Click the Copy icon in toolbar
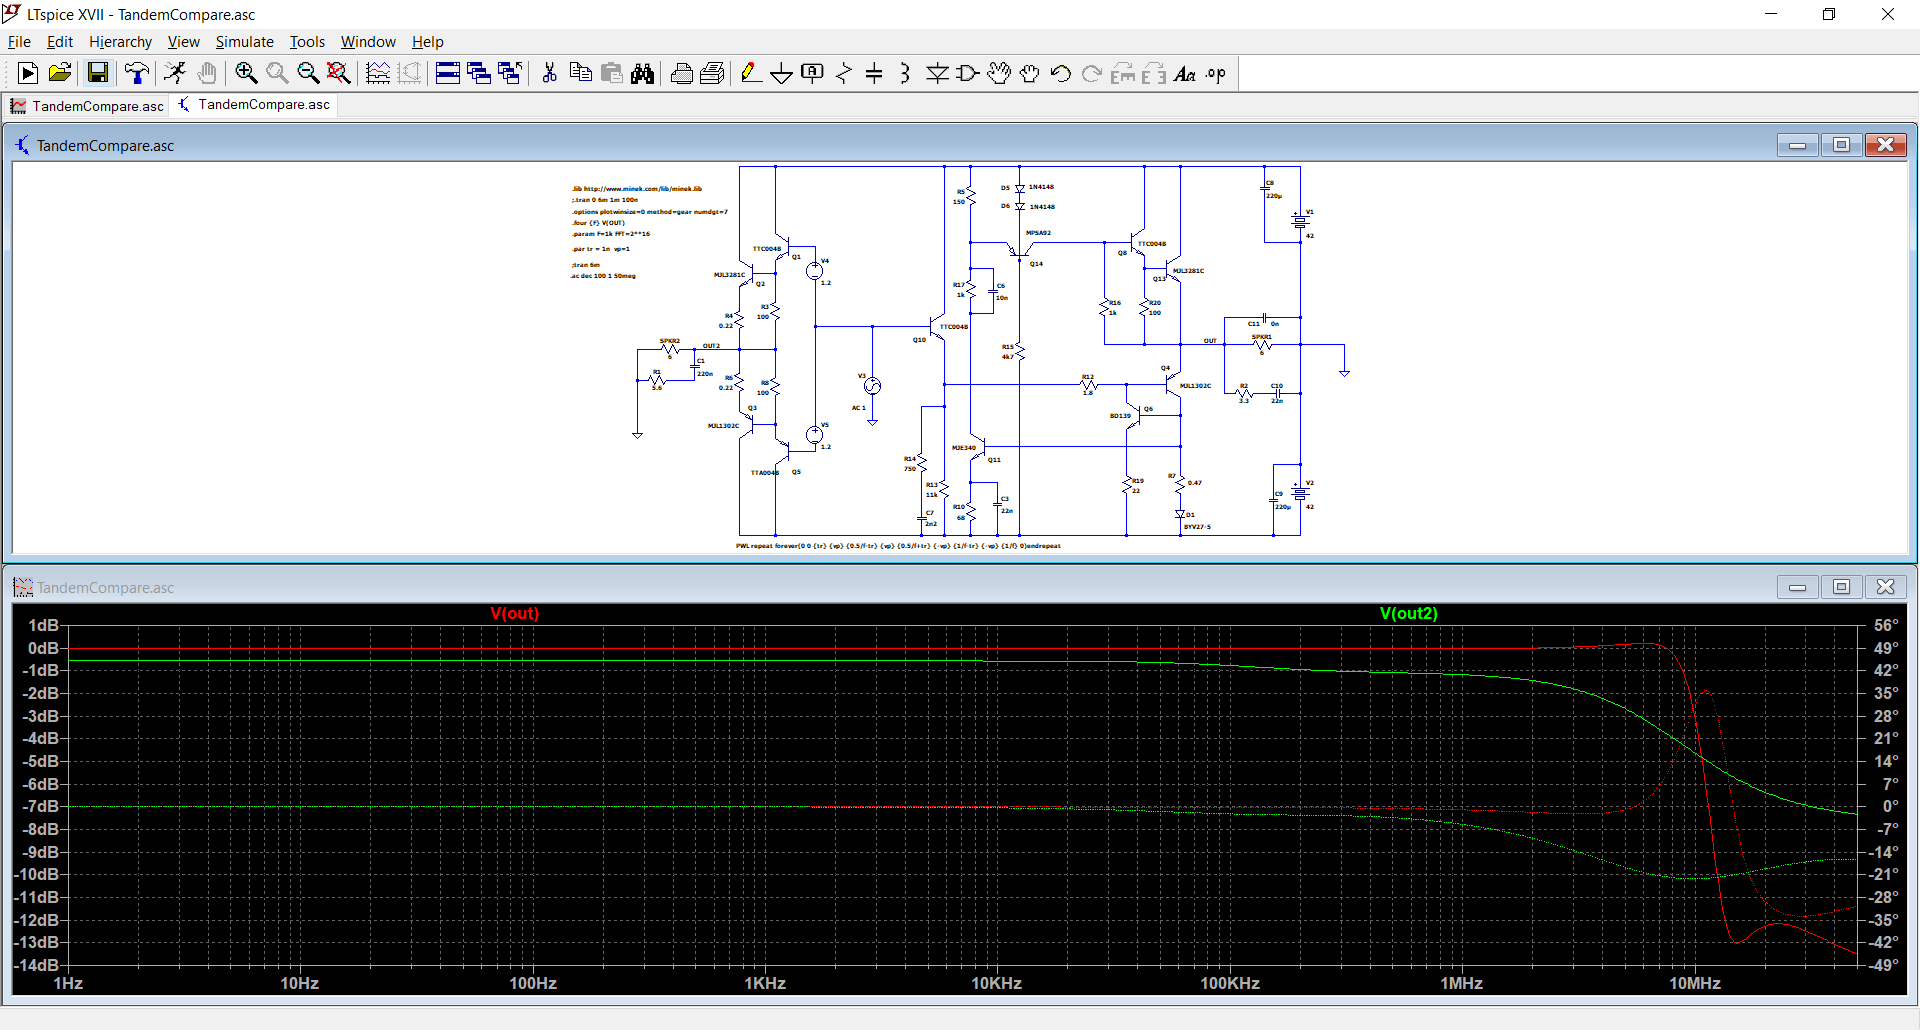 click(580, 73)
